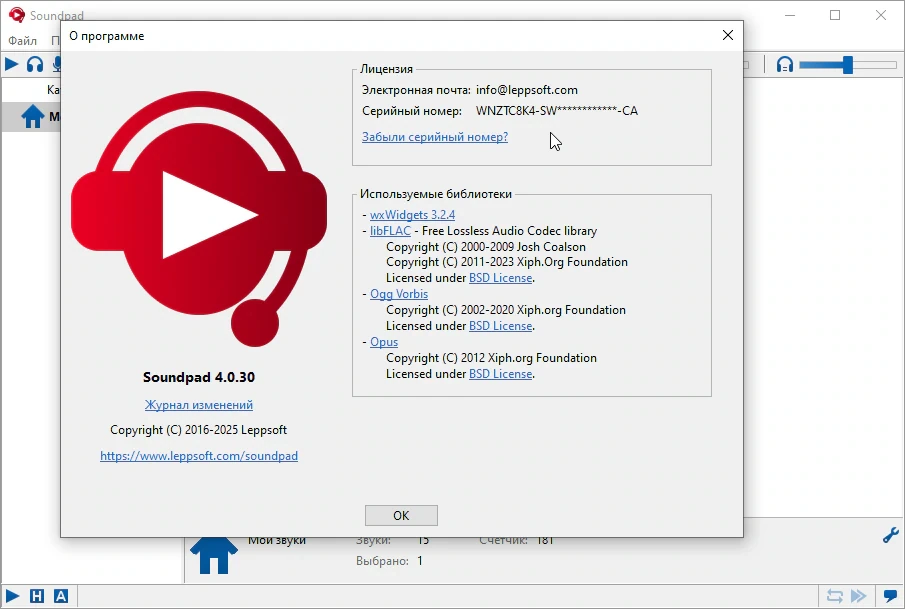Close the О программе dialog
This screenshot has height=609, width=905.
[x=728, y=35]
